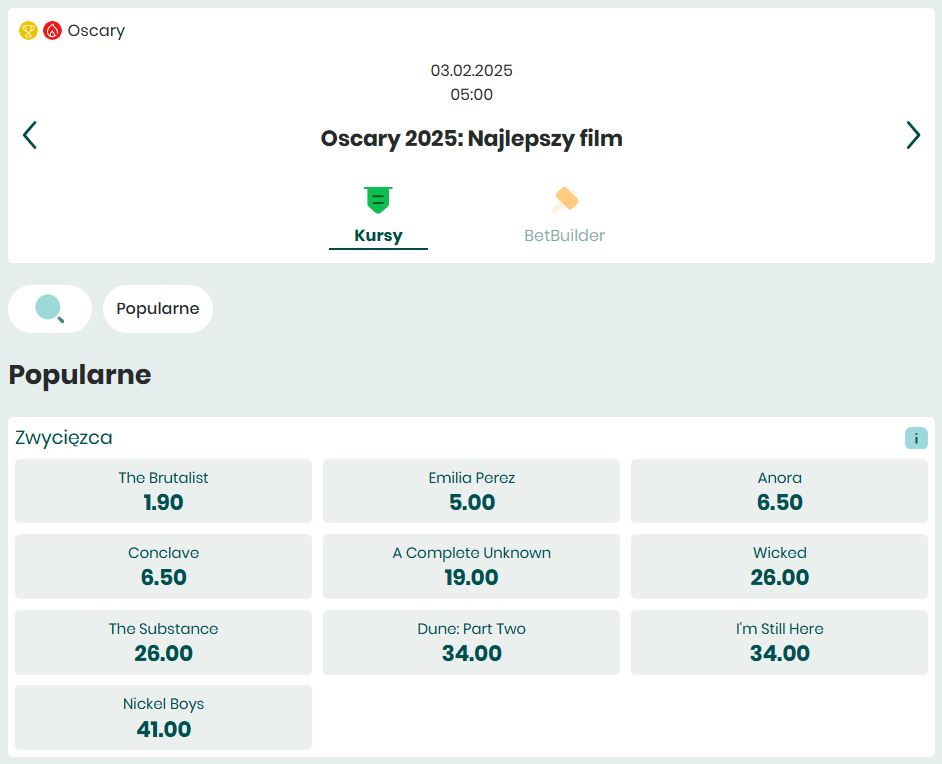Go to previous event with left arrow

pyautogui.click(x=30, y=135)
